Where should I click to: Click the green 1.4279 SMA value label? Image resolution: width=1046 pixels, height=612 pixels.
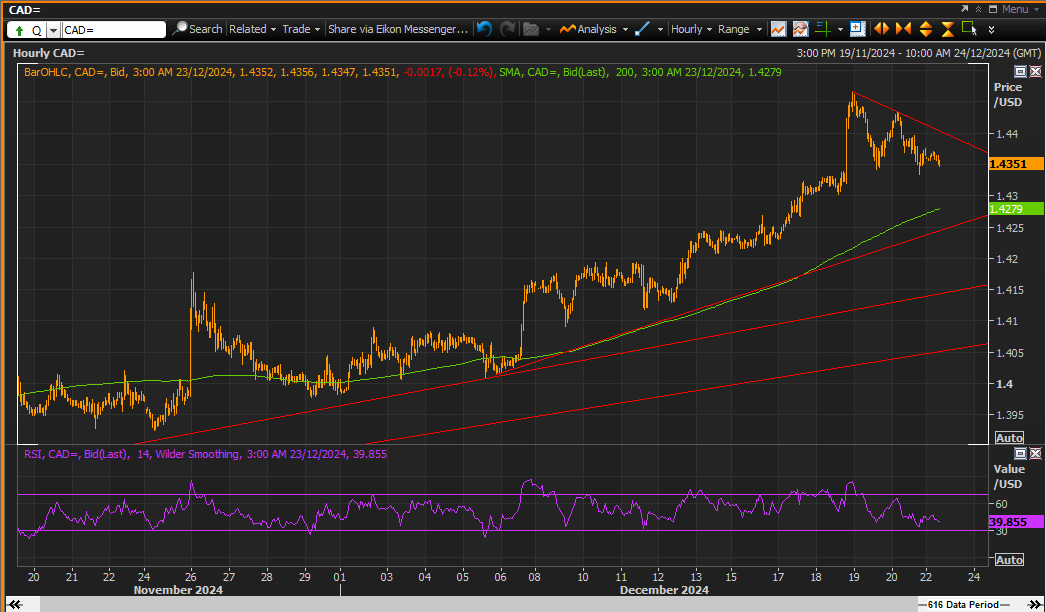[1015, 209]
